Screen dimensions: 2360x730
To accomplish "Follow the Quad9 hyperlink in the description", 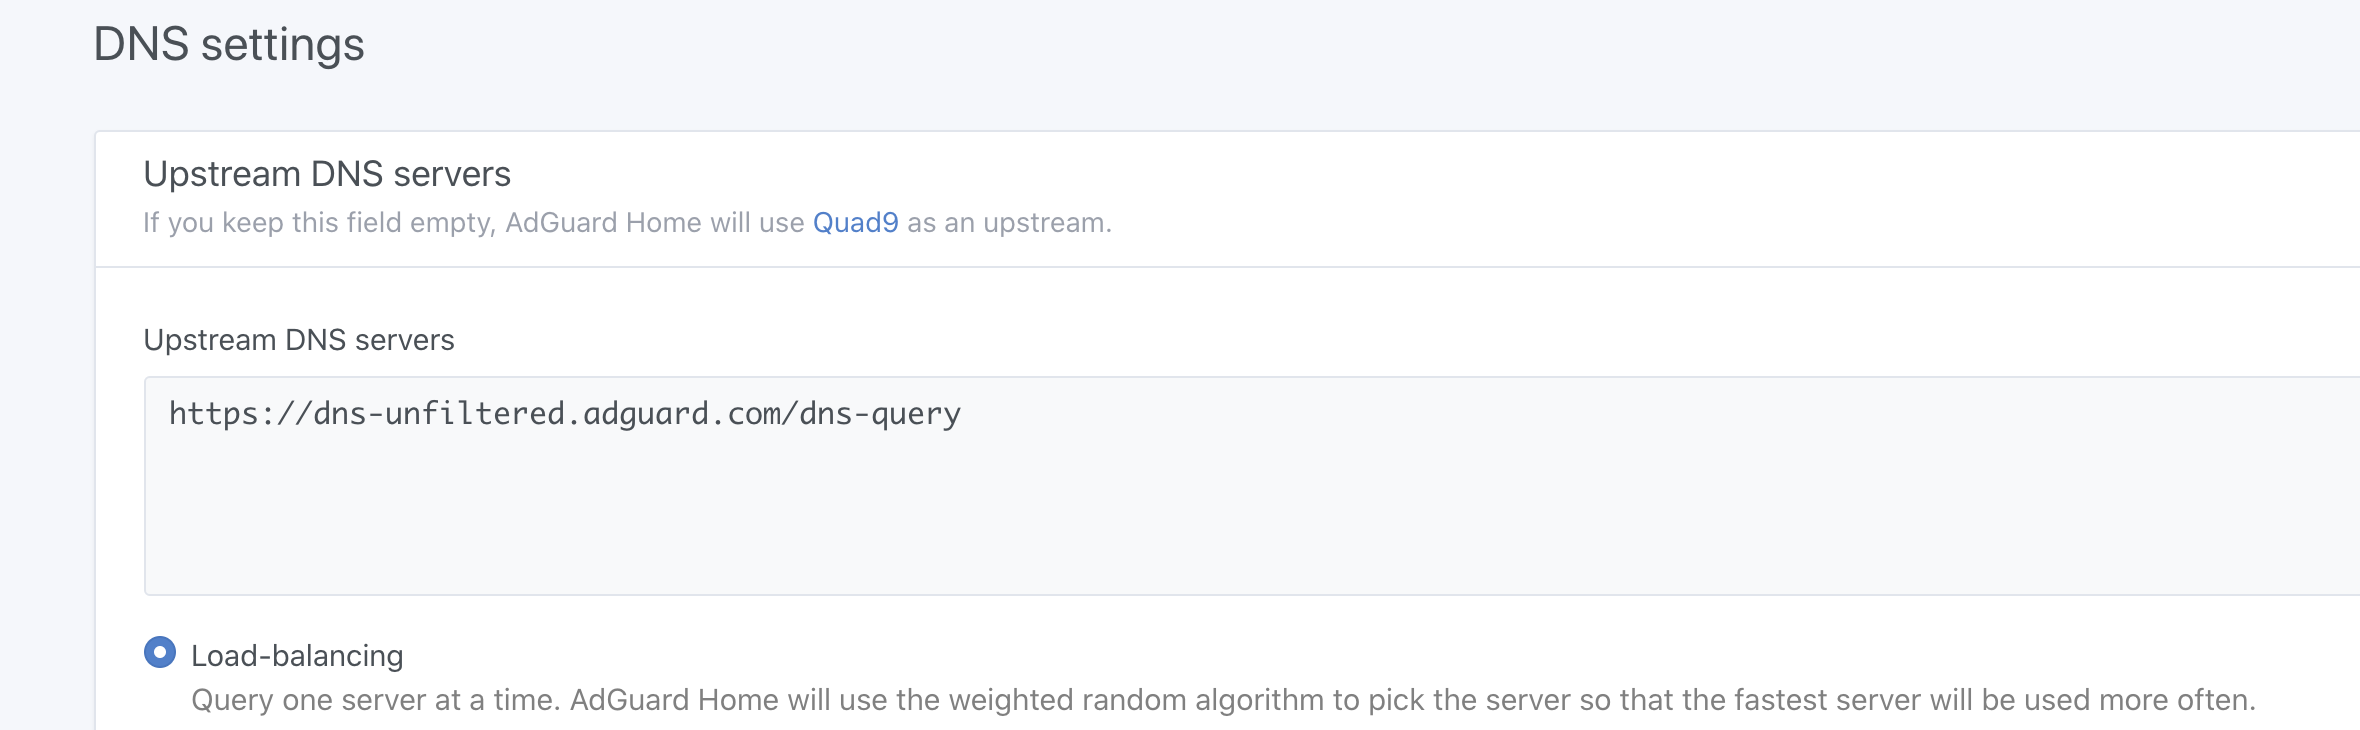I will pos(856,223).
